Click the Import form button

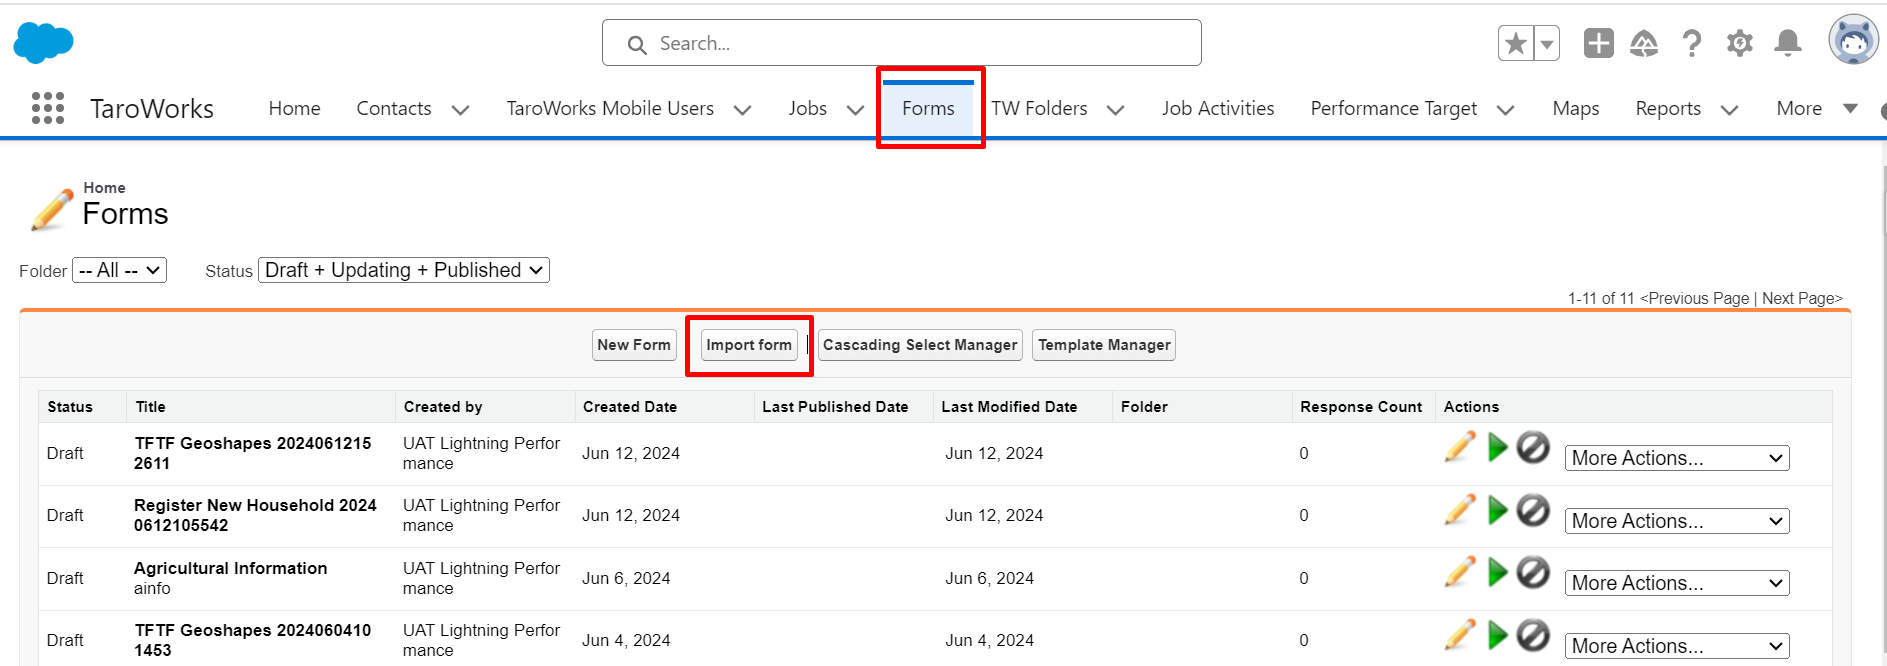(748, 345)
